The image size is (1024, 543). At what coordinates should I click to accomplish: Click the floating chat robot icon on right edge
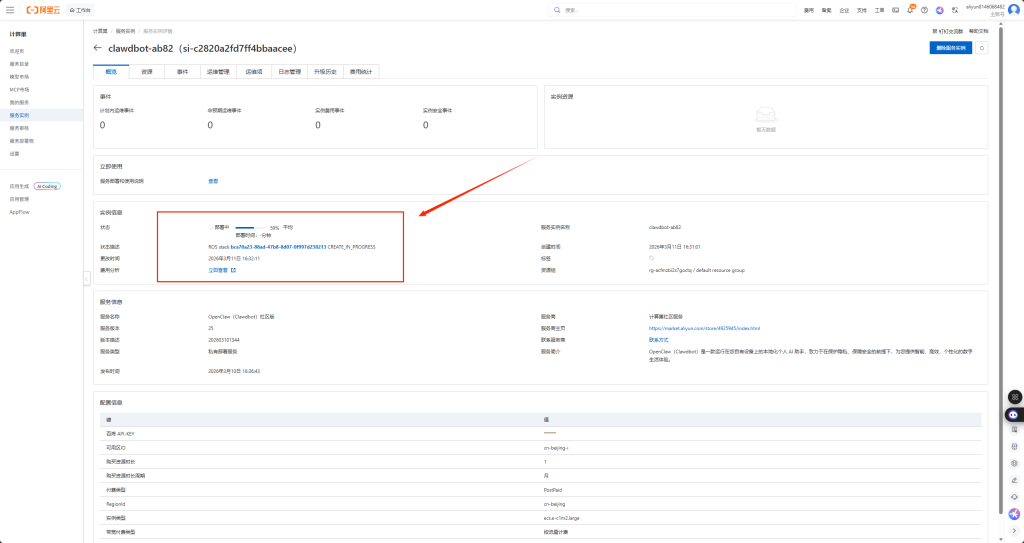pos(1014,413)
